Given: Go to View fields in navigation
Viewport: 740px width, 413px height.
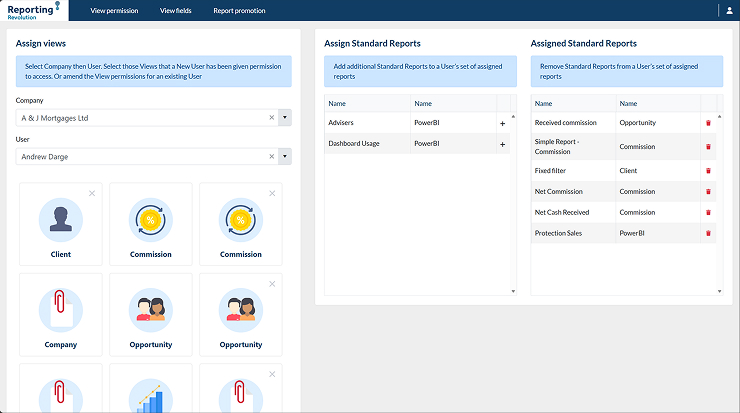Looking at the screenshot, I should 176,10.
